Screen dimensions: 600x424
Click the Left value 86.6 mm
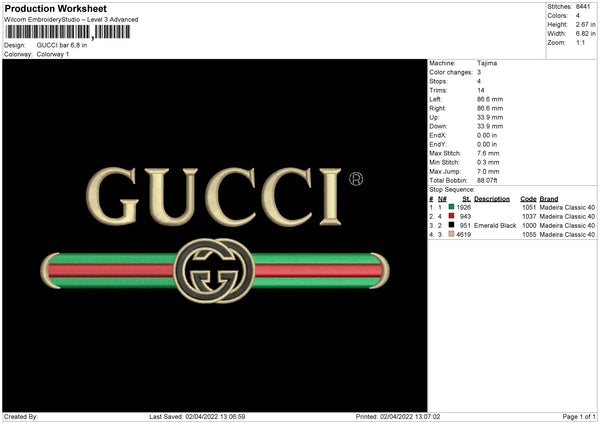point(490,99)
